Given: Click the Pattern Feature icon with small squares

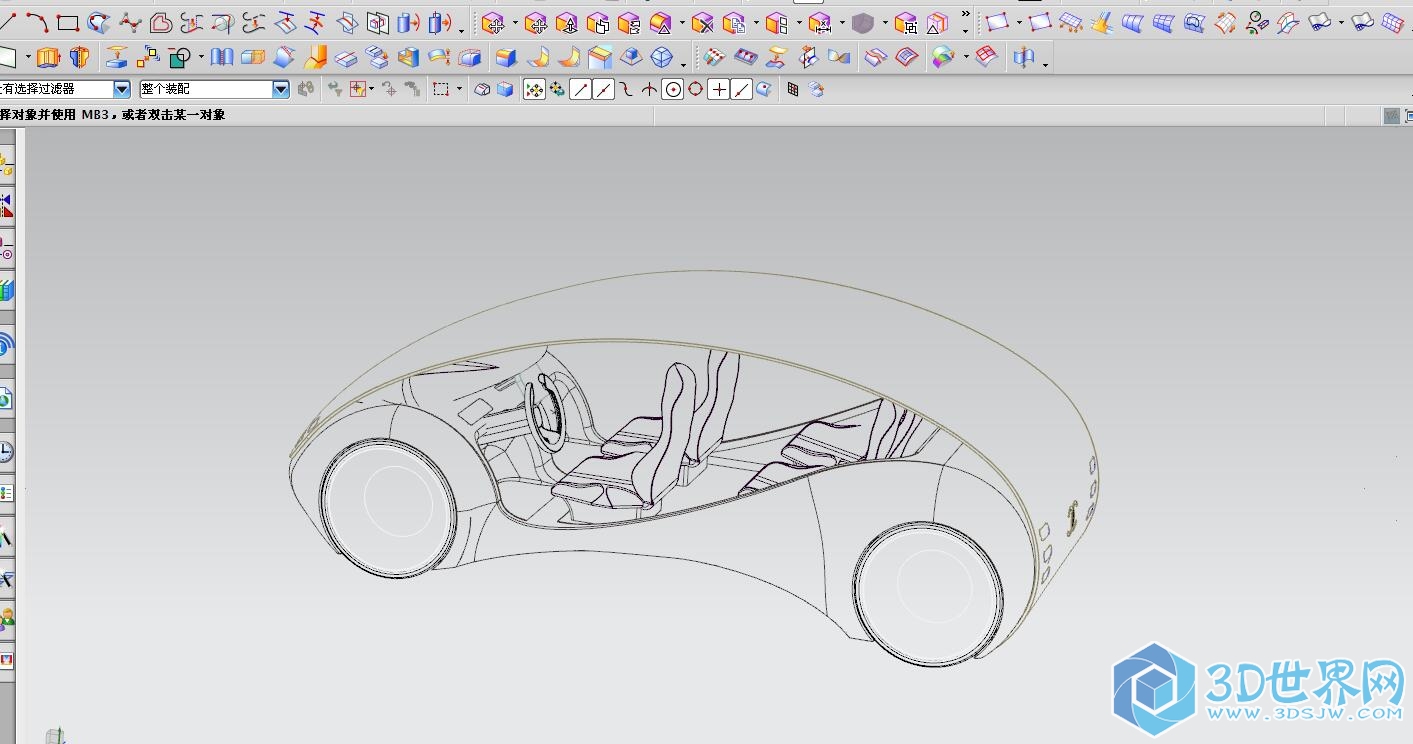Looking at the screenshot, I should coord(147,57).
